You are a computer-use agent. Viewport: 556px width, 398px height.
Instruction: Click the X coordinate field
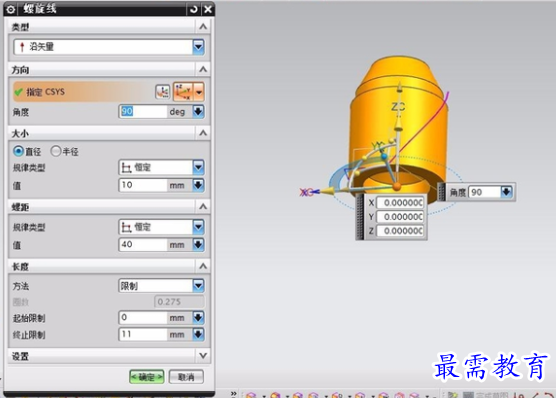point(400,203)
